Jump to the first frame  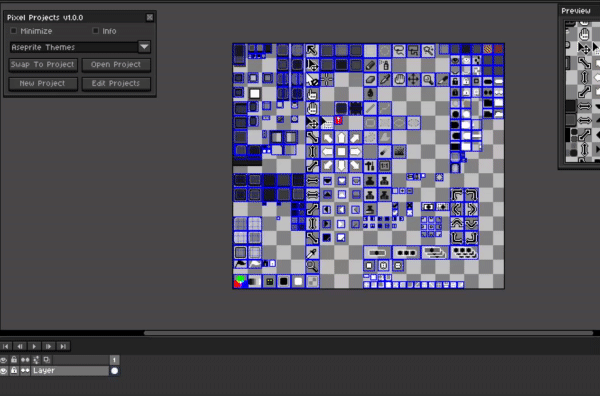[6, 347]
